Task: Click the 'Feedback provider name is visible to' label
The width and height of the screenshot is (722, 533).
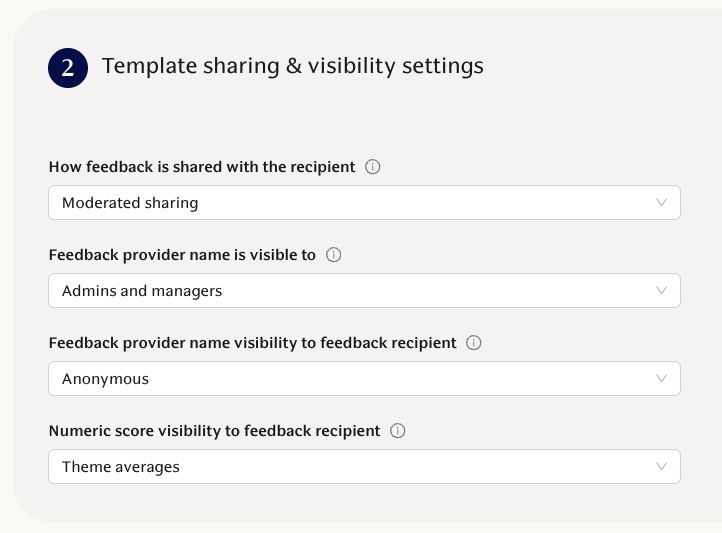Action: pyautogui.click(x=182, y=255)
